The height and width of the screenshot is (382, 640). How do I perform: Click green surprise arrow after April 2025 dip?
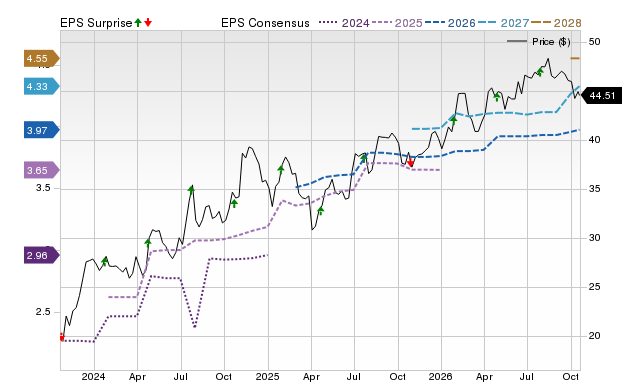point(321,211)
